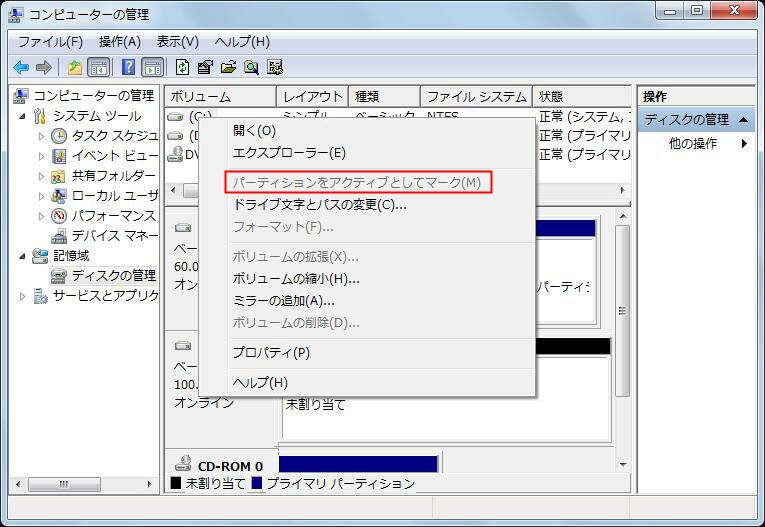Screen dimensions: 765x527
Task: Expand the サービスとアプリケ node arrow
Action: click(x=22, y=296)
